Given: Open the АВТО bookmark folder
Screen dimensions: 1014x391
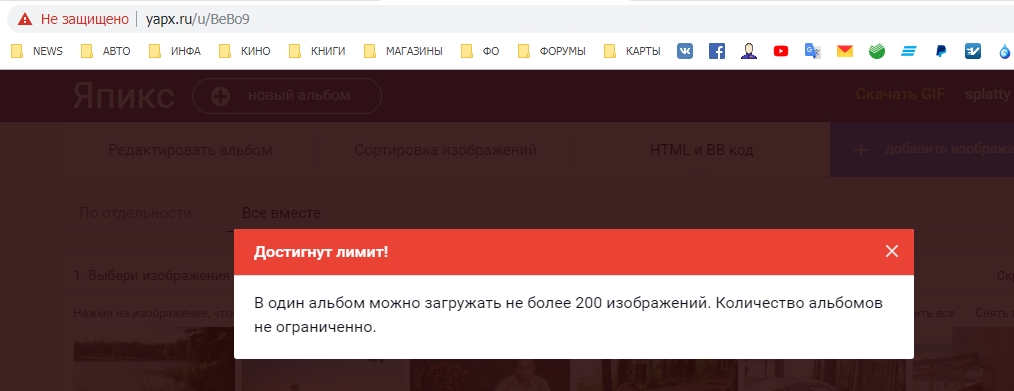Looking at the screenshot, I should coord(106,51).
